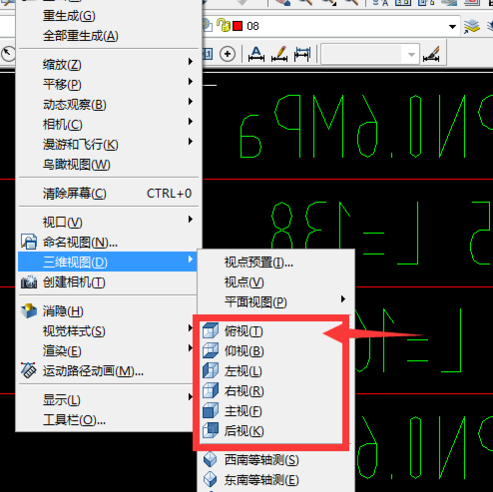
Task: Choose the SE Isometric (东南等轴测) icon
Action: click(x=211, y=480)
